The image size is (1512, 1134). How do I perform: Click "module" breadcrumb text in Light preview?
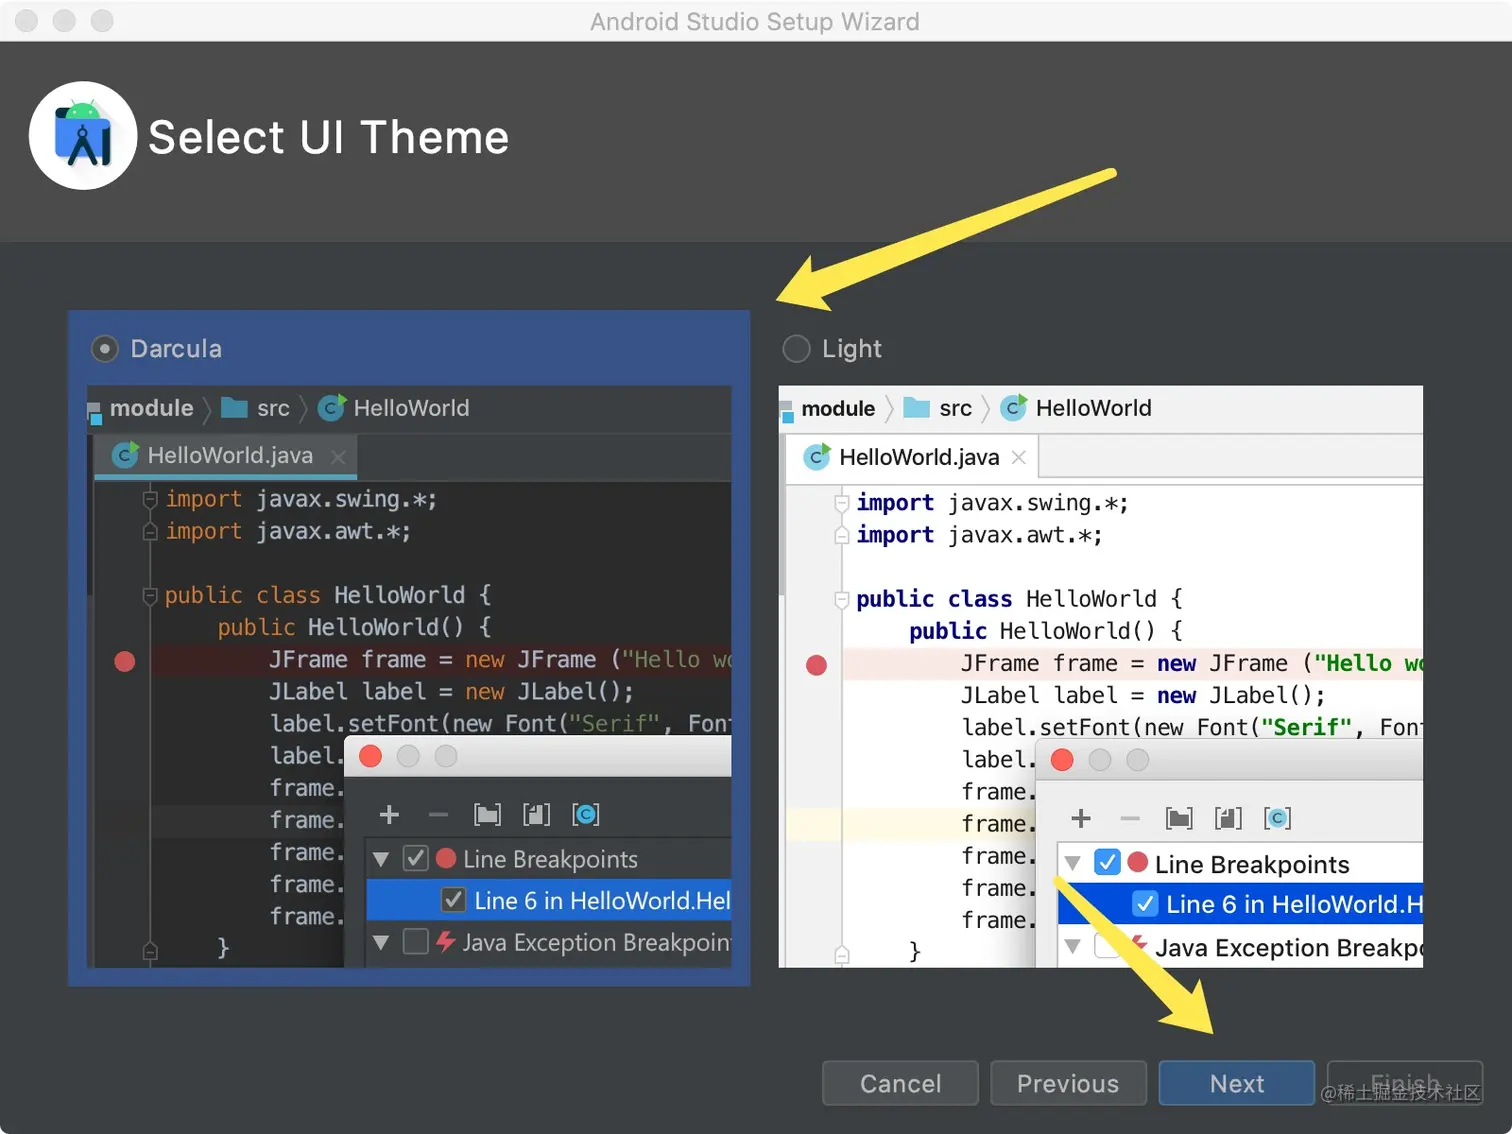click(x=838, y=408)
